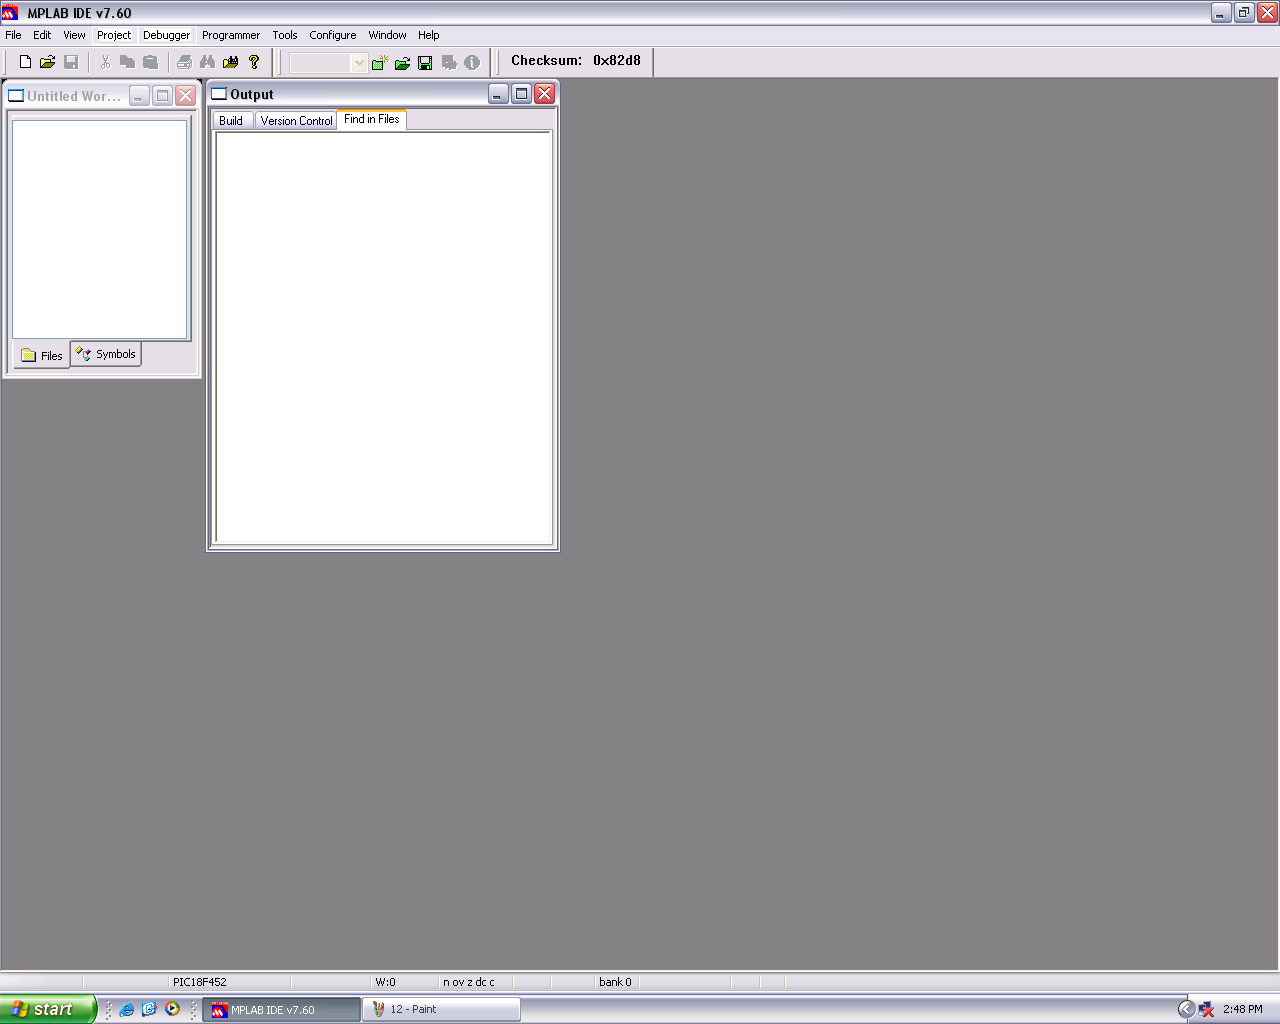Screen dimensions: 1280x1024
Task: Click the Open Project icon
Action: pos(402,63)
